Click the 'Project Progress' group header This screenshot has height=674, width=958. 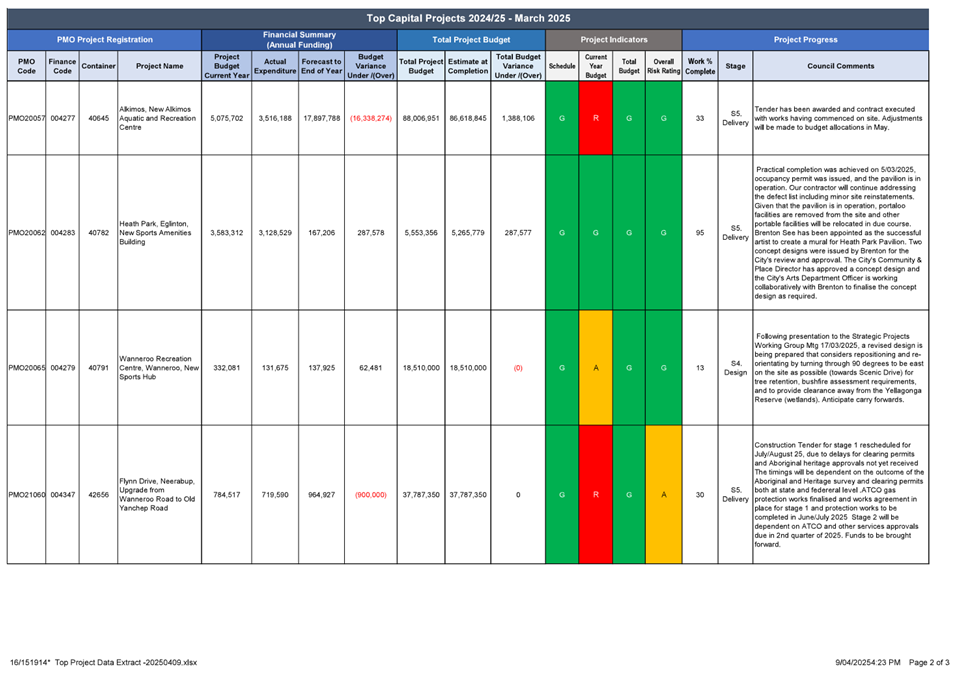(805, 40)
